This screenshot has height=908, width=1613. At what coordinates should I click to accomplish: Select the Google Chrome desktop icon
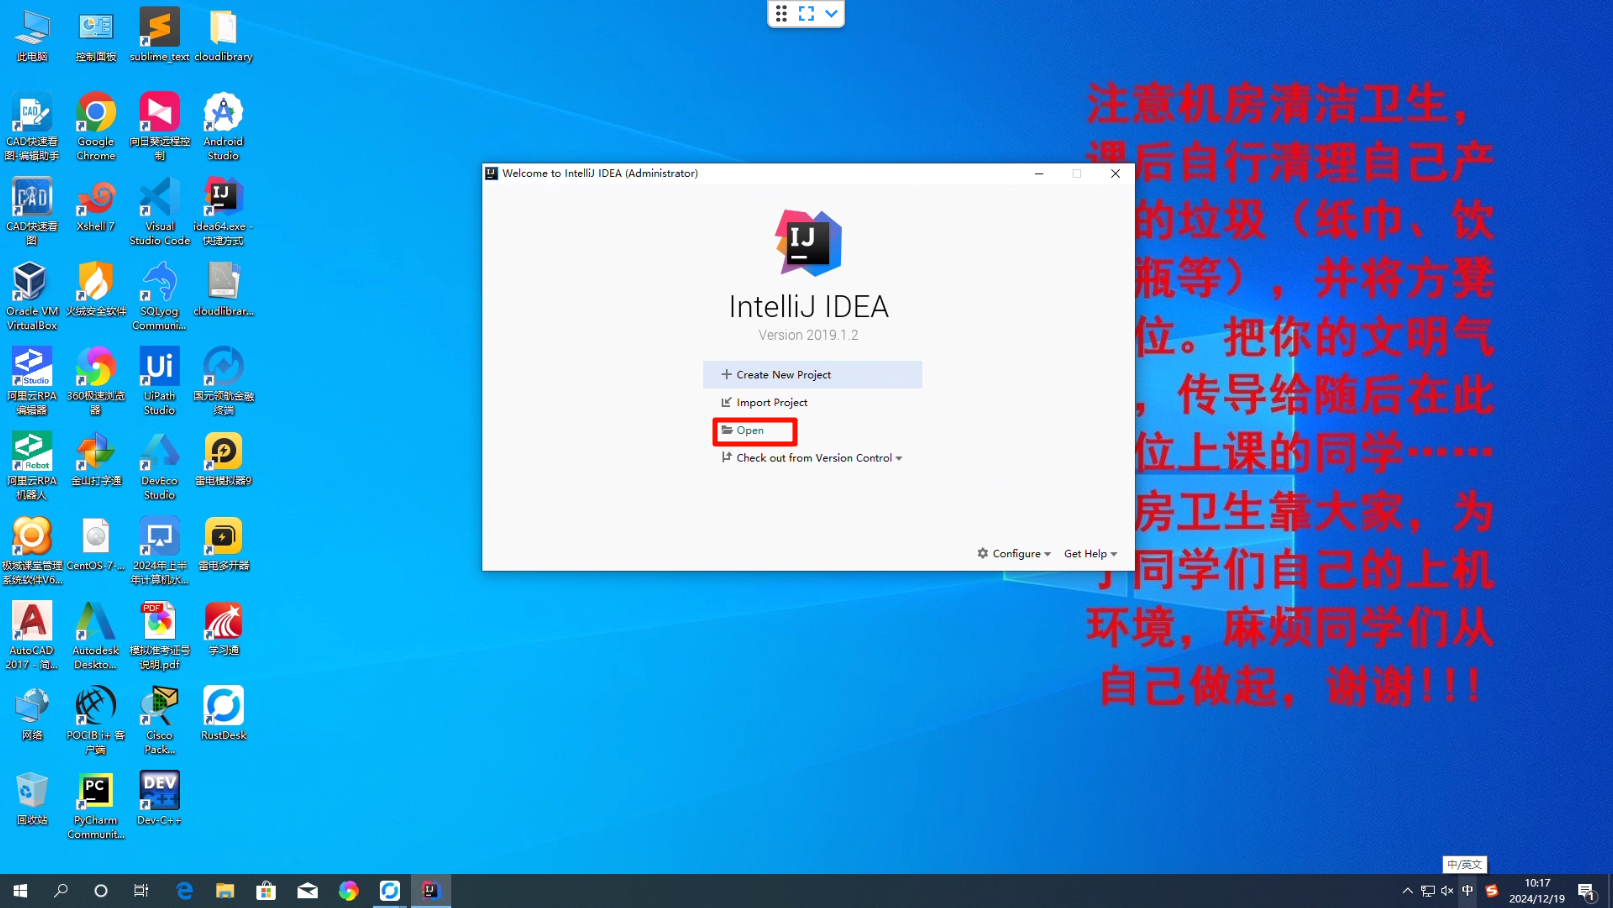pyautogui.click(x=96, y=127)
